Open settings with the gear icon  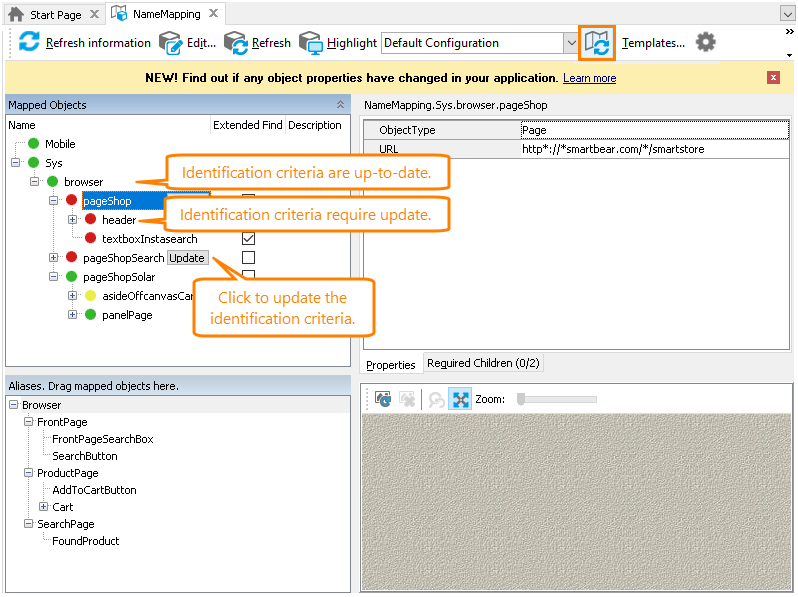coord(706,42)
